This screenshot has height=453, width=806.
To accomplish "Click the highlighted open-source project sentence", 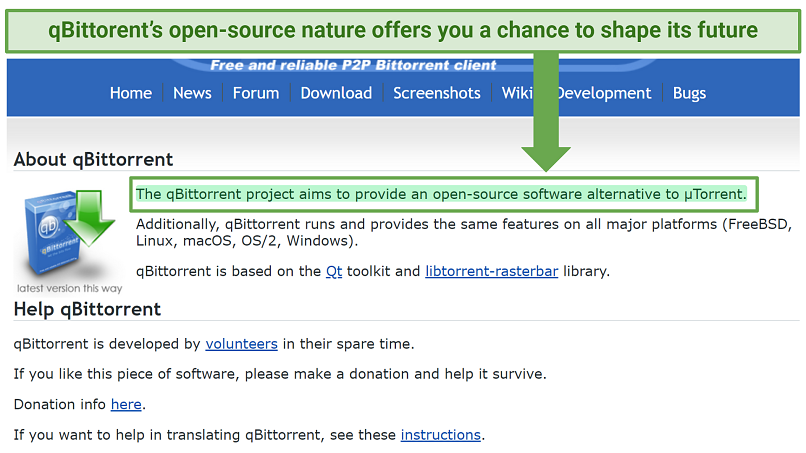I will click(x=440, y=194).
